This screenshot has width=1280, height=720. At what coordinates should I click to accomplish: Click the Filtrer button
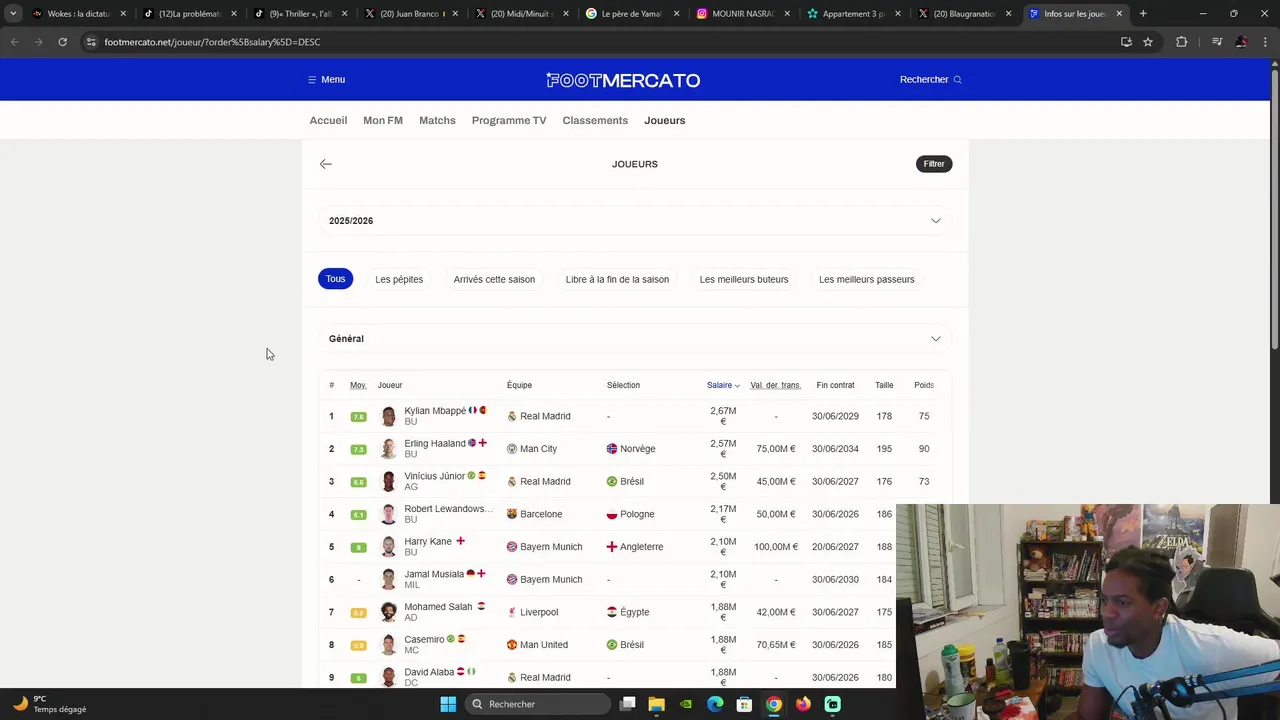(x=934, y=164)
